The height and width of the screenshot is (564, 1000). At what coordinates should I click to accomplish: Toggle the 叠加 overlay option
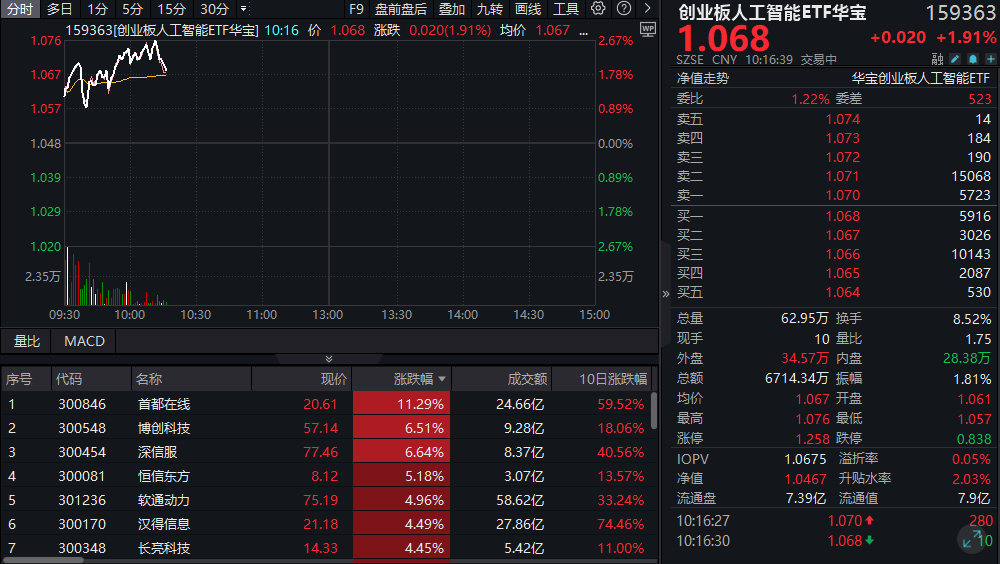tap(452, 9)
